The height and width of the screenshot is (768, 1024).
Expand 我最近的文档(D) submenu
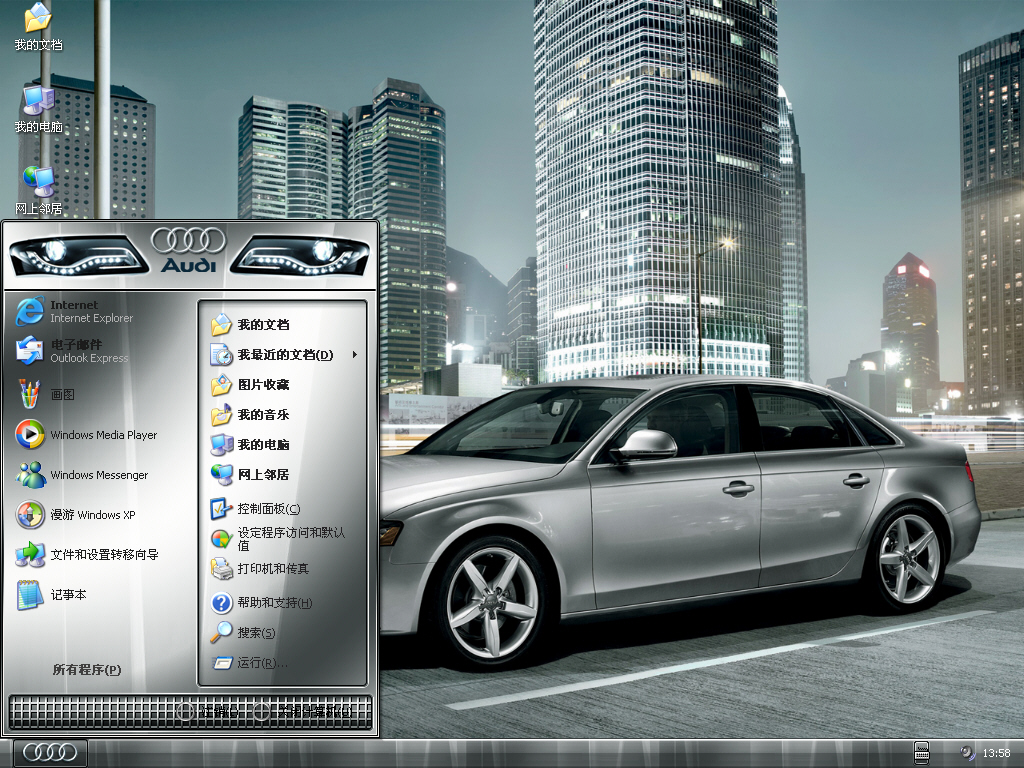[283, 355]
